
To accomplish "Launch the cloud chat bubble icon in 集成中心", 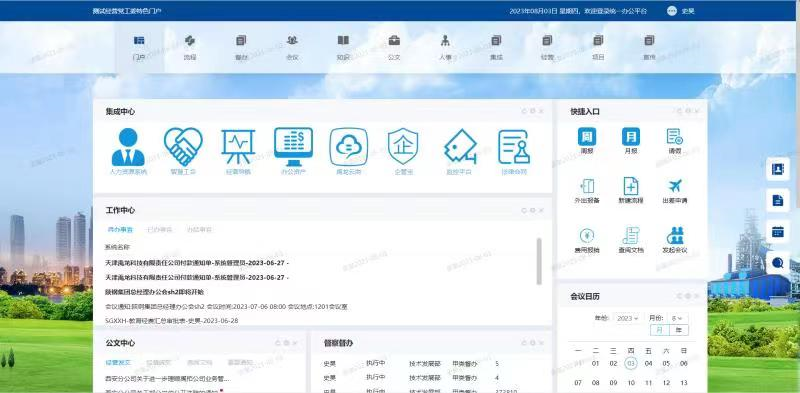I will pyautogui.click(x=348, y=147).
